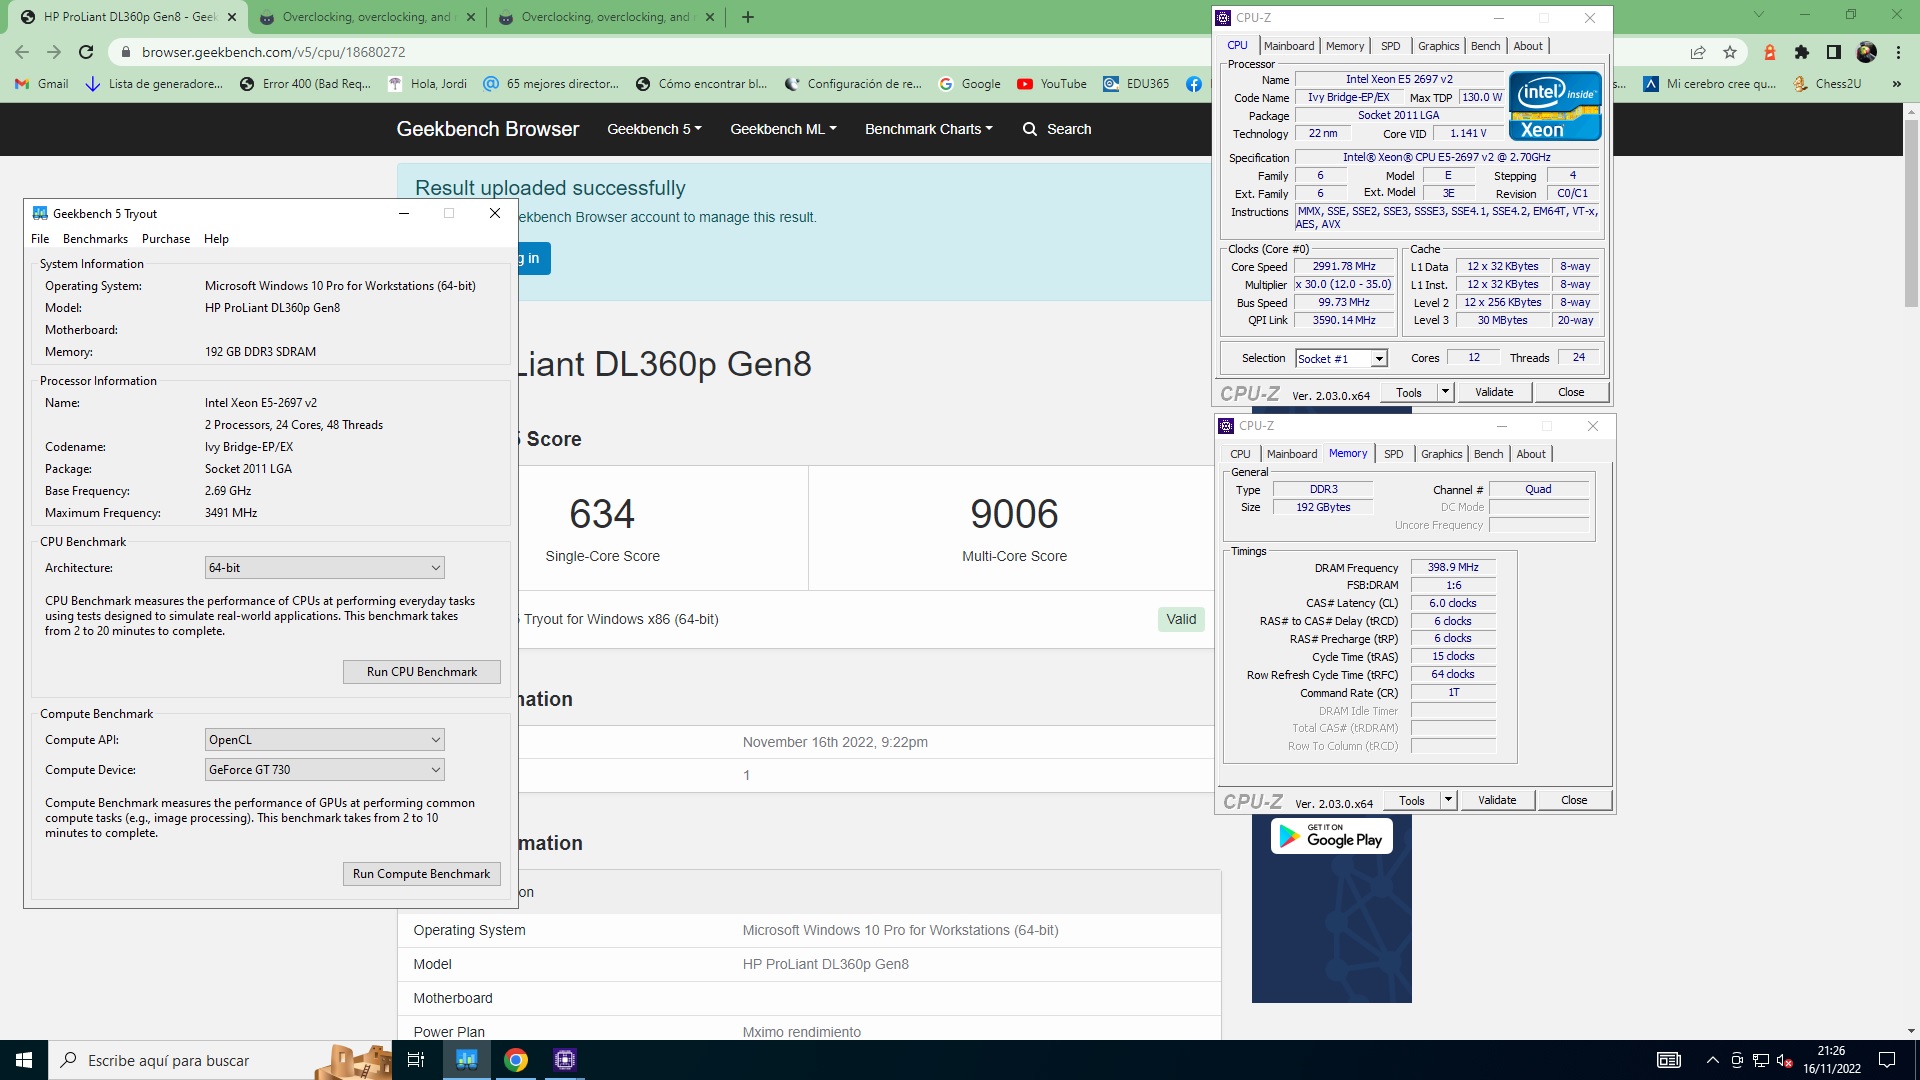This screenshot has height=1080, width=1920.
Task: Show hidden system tray icons
Action: pyautogui.click(x=1712, y=1060)
